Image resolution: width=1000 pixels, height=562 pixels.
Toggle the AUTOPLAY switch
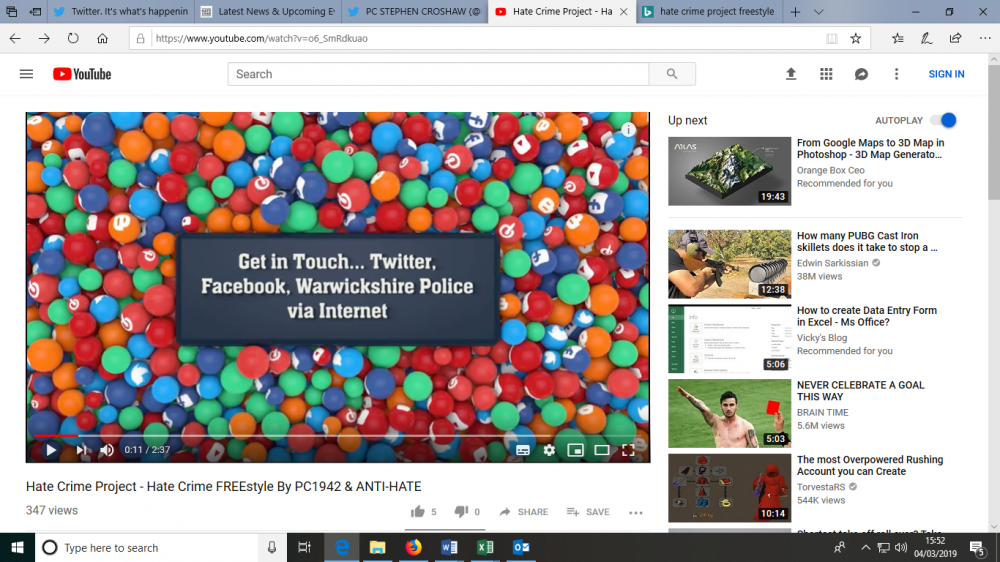pos(945,120)
